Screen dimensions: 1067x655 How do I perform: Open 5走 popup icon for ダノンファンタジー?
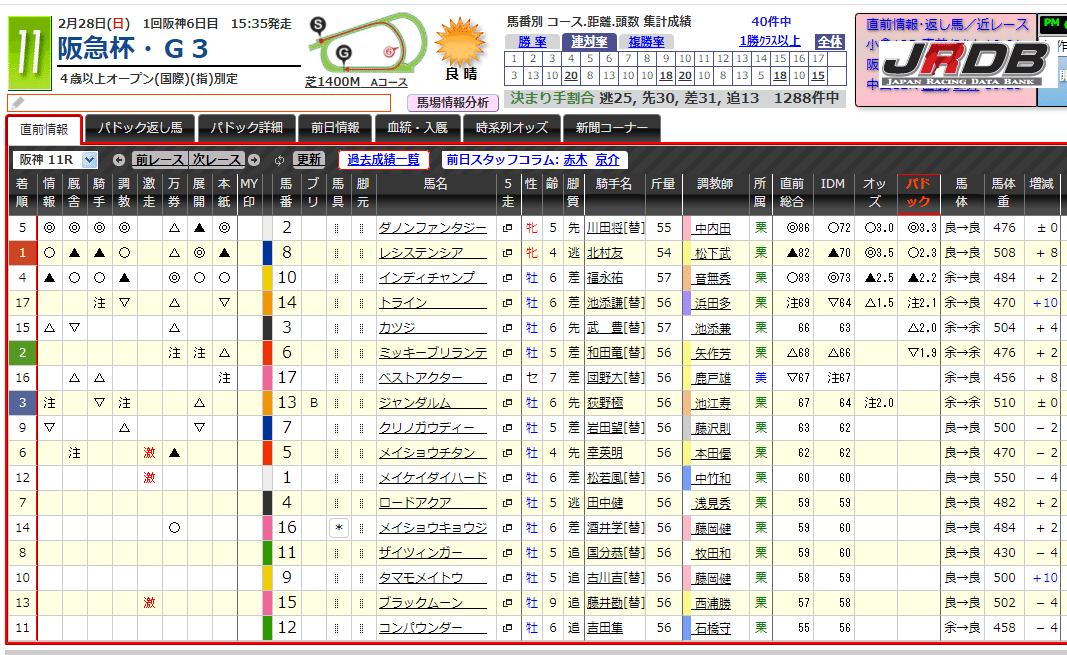507,229
